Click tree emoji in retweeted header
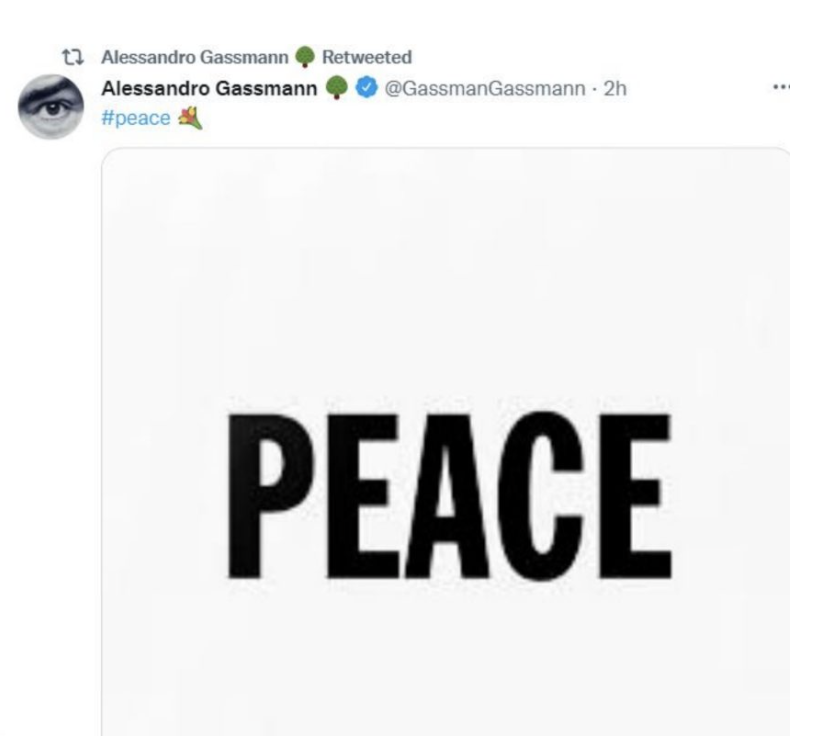 305,57
